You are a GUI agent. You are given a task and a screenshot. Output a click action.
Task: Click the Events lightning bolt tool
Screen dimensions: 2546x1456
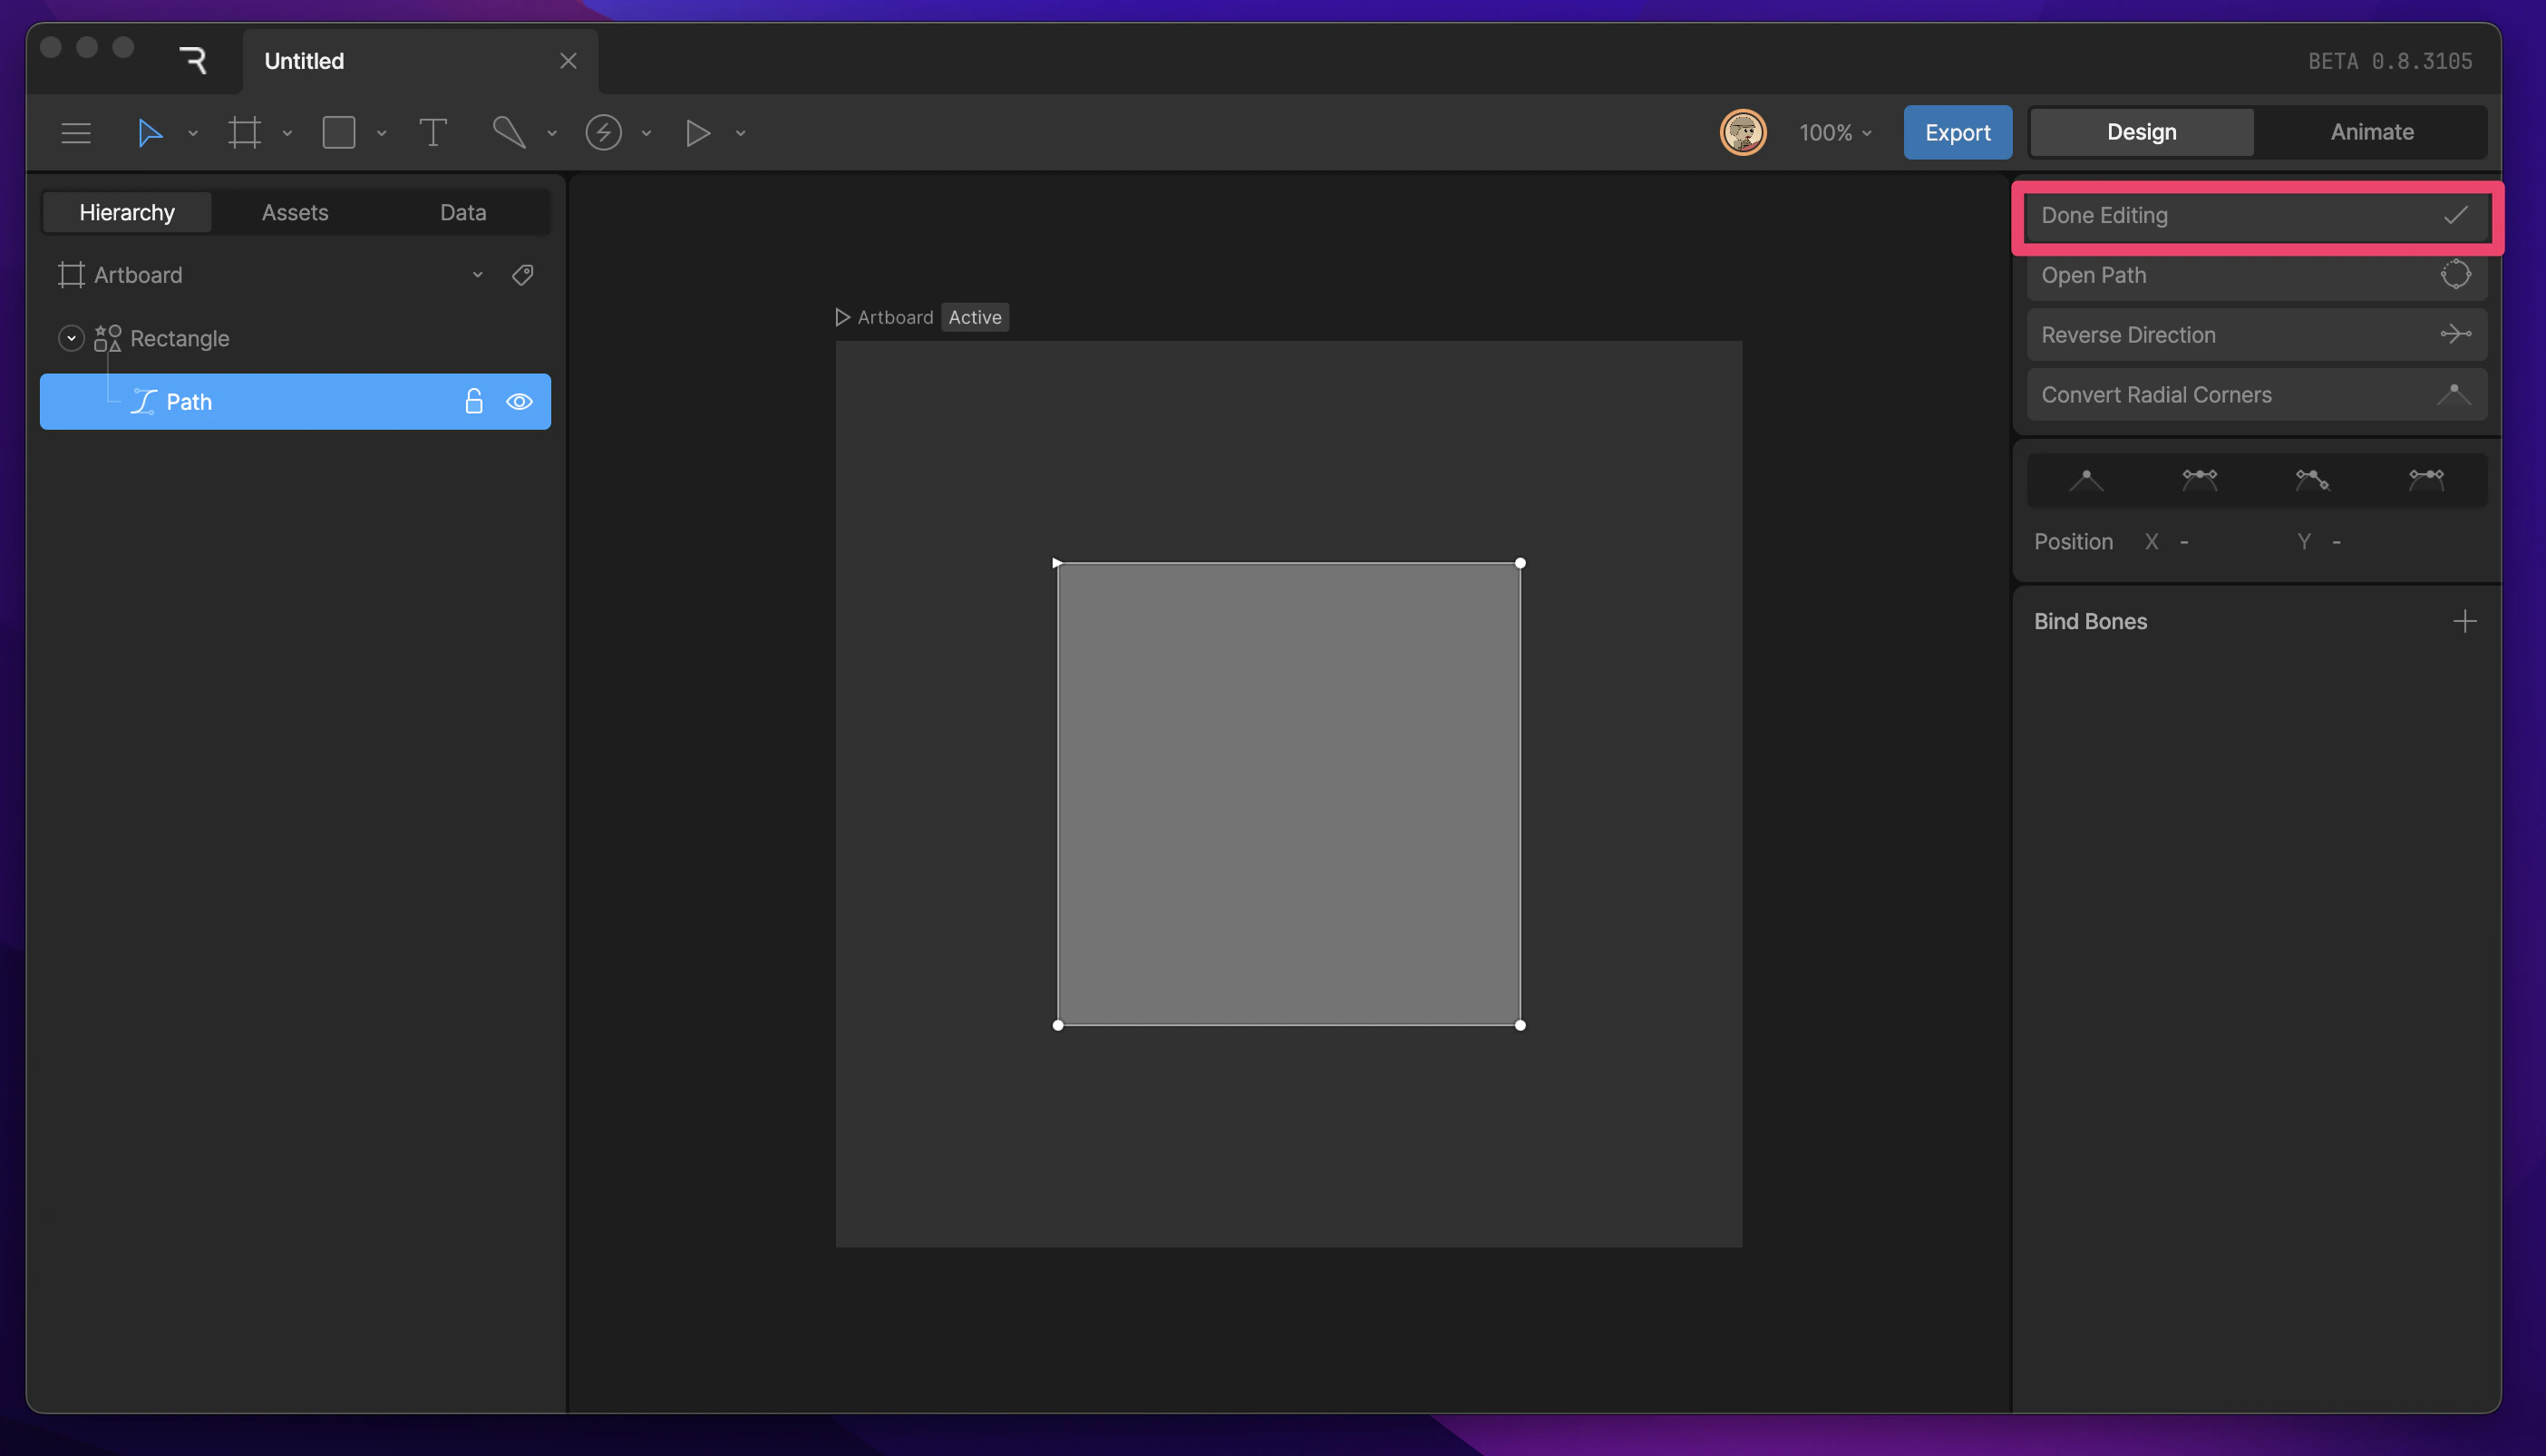603,132
